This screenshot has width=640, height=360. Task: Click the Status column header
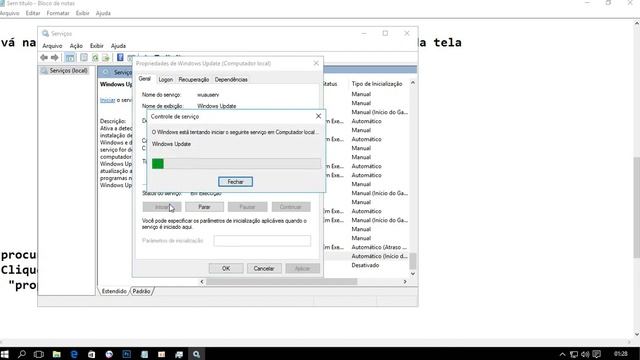tap(330, 84)
